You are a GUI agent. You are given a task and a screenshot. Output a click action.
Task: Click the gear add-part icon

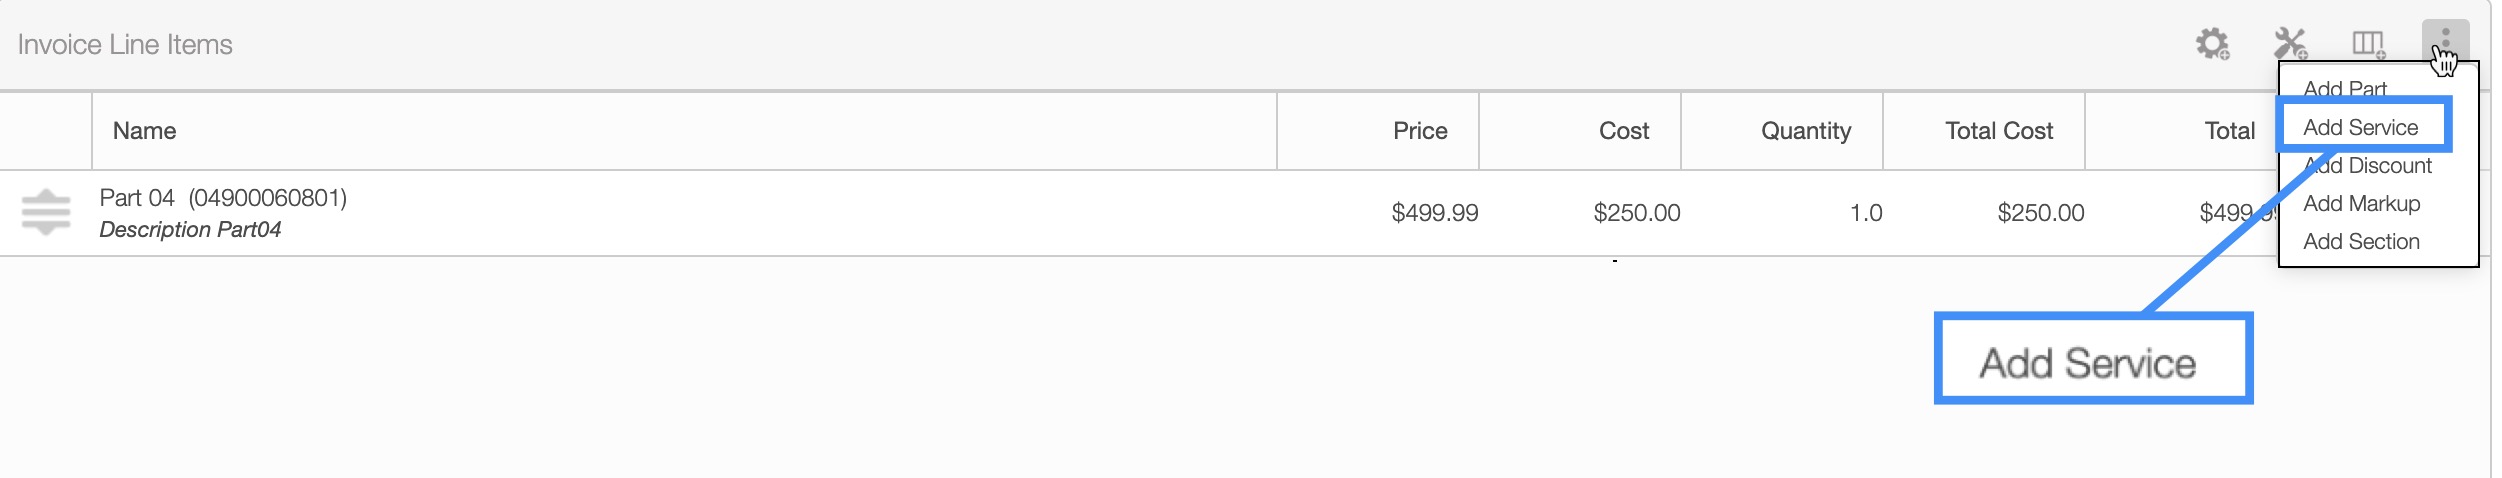pos(2212,44)
